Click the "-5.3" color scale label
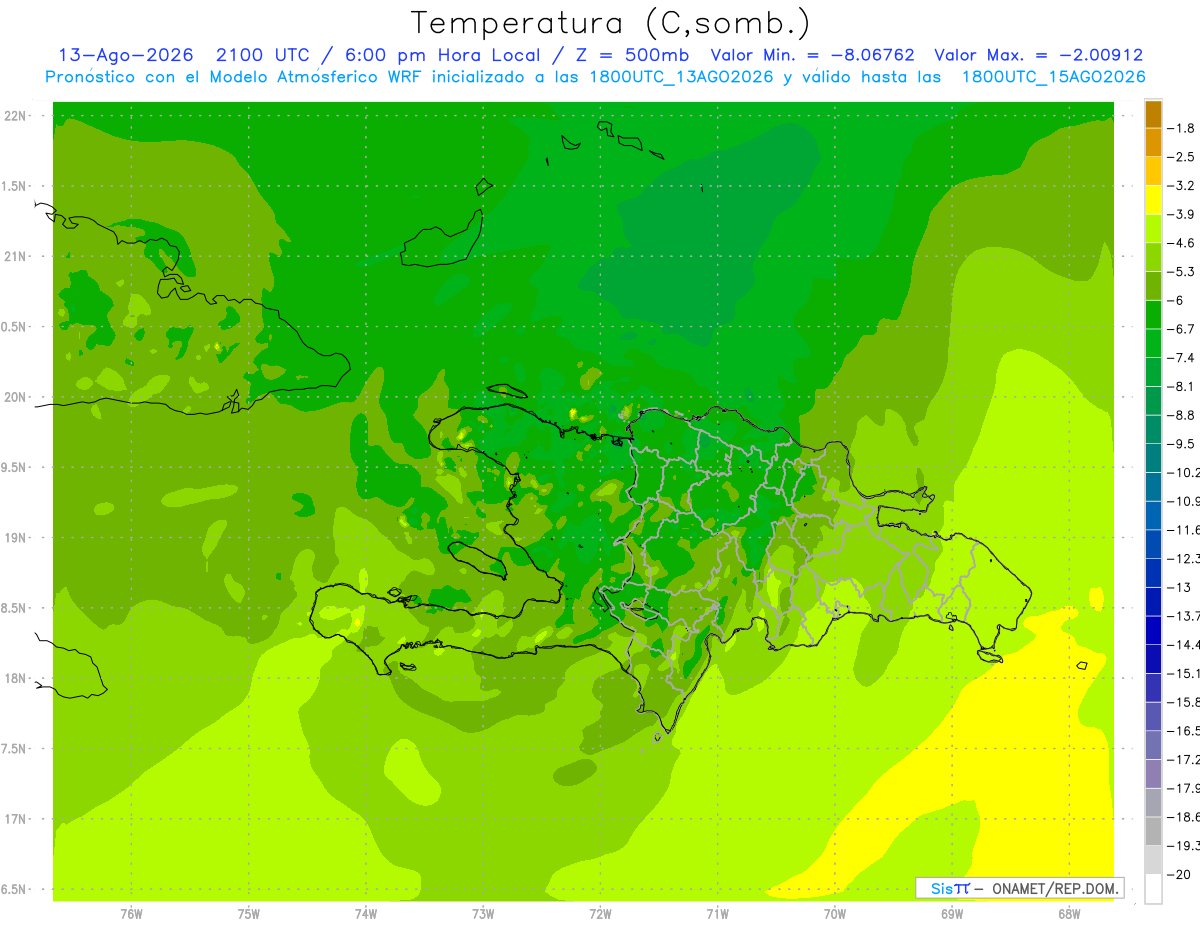 (x=1182, y=271)
